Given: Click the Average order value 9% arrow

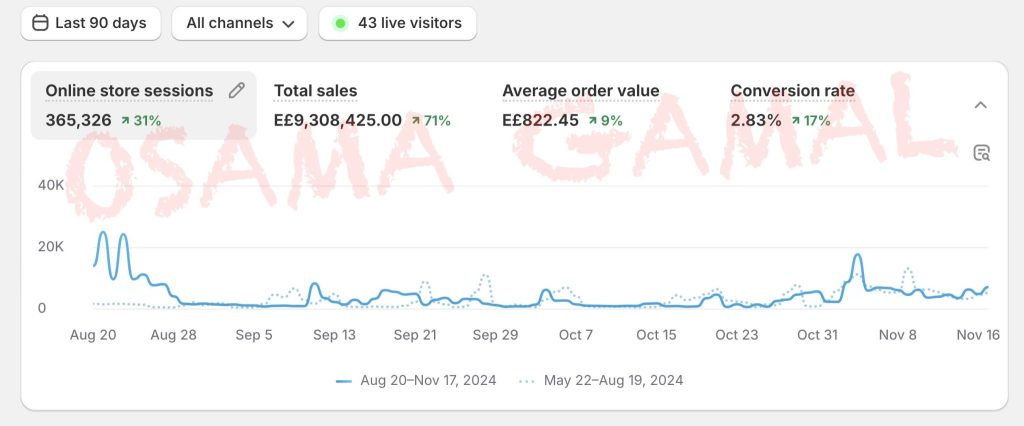Looking at the screenshot, I should 593,121.
